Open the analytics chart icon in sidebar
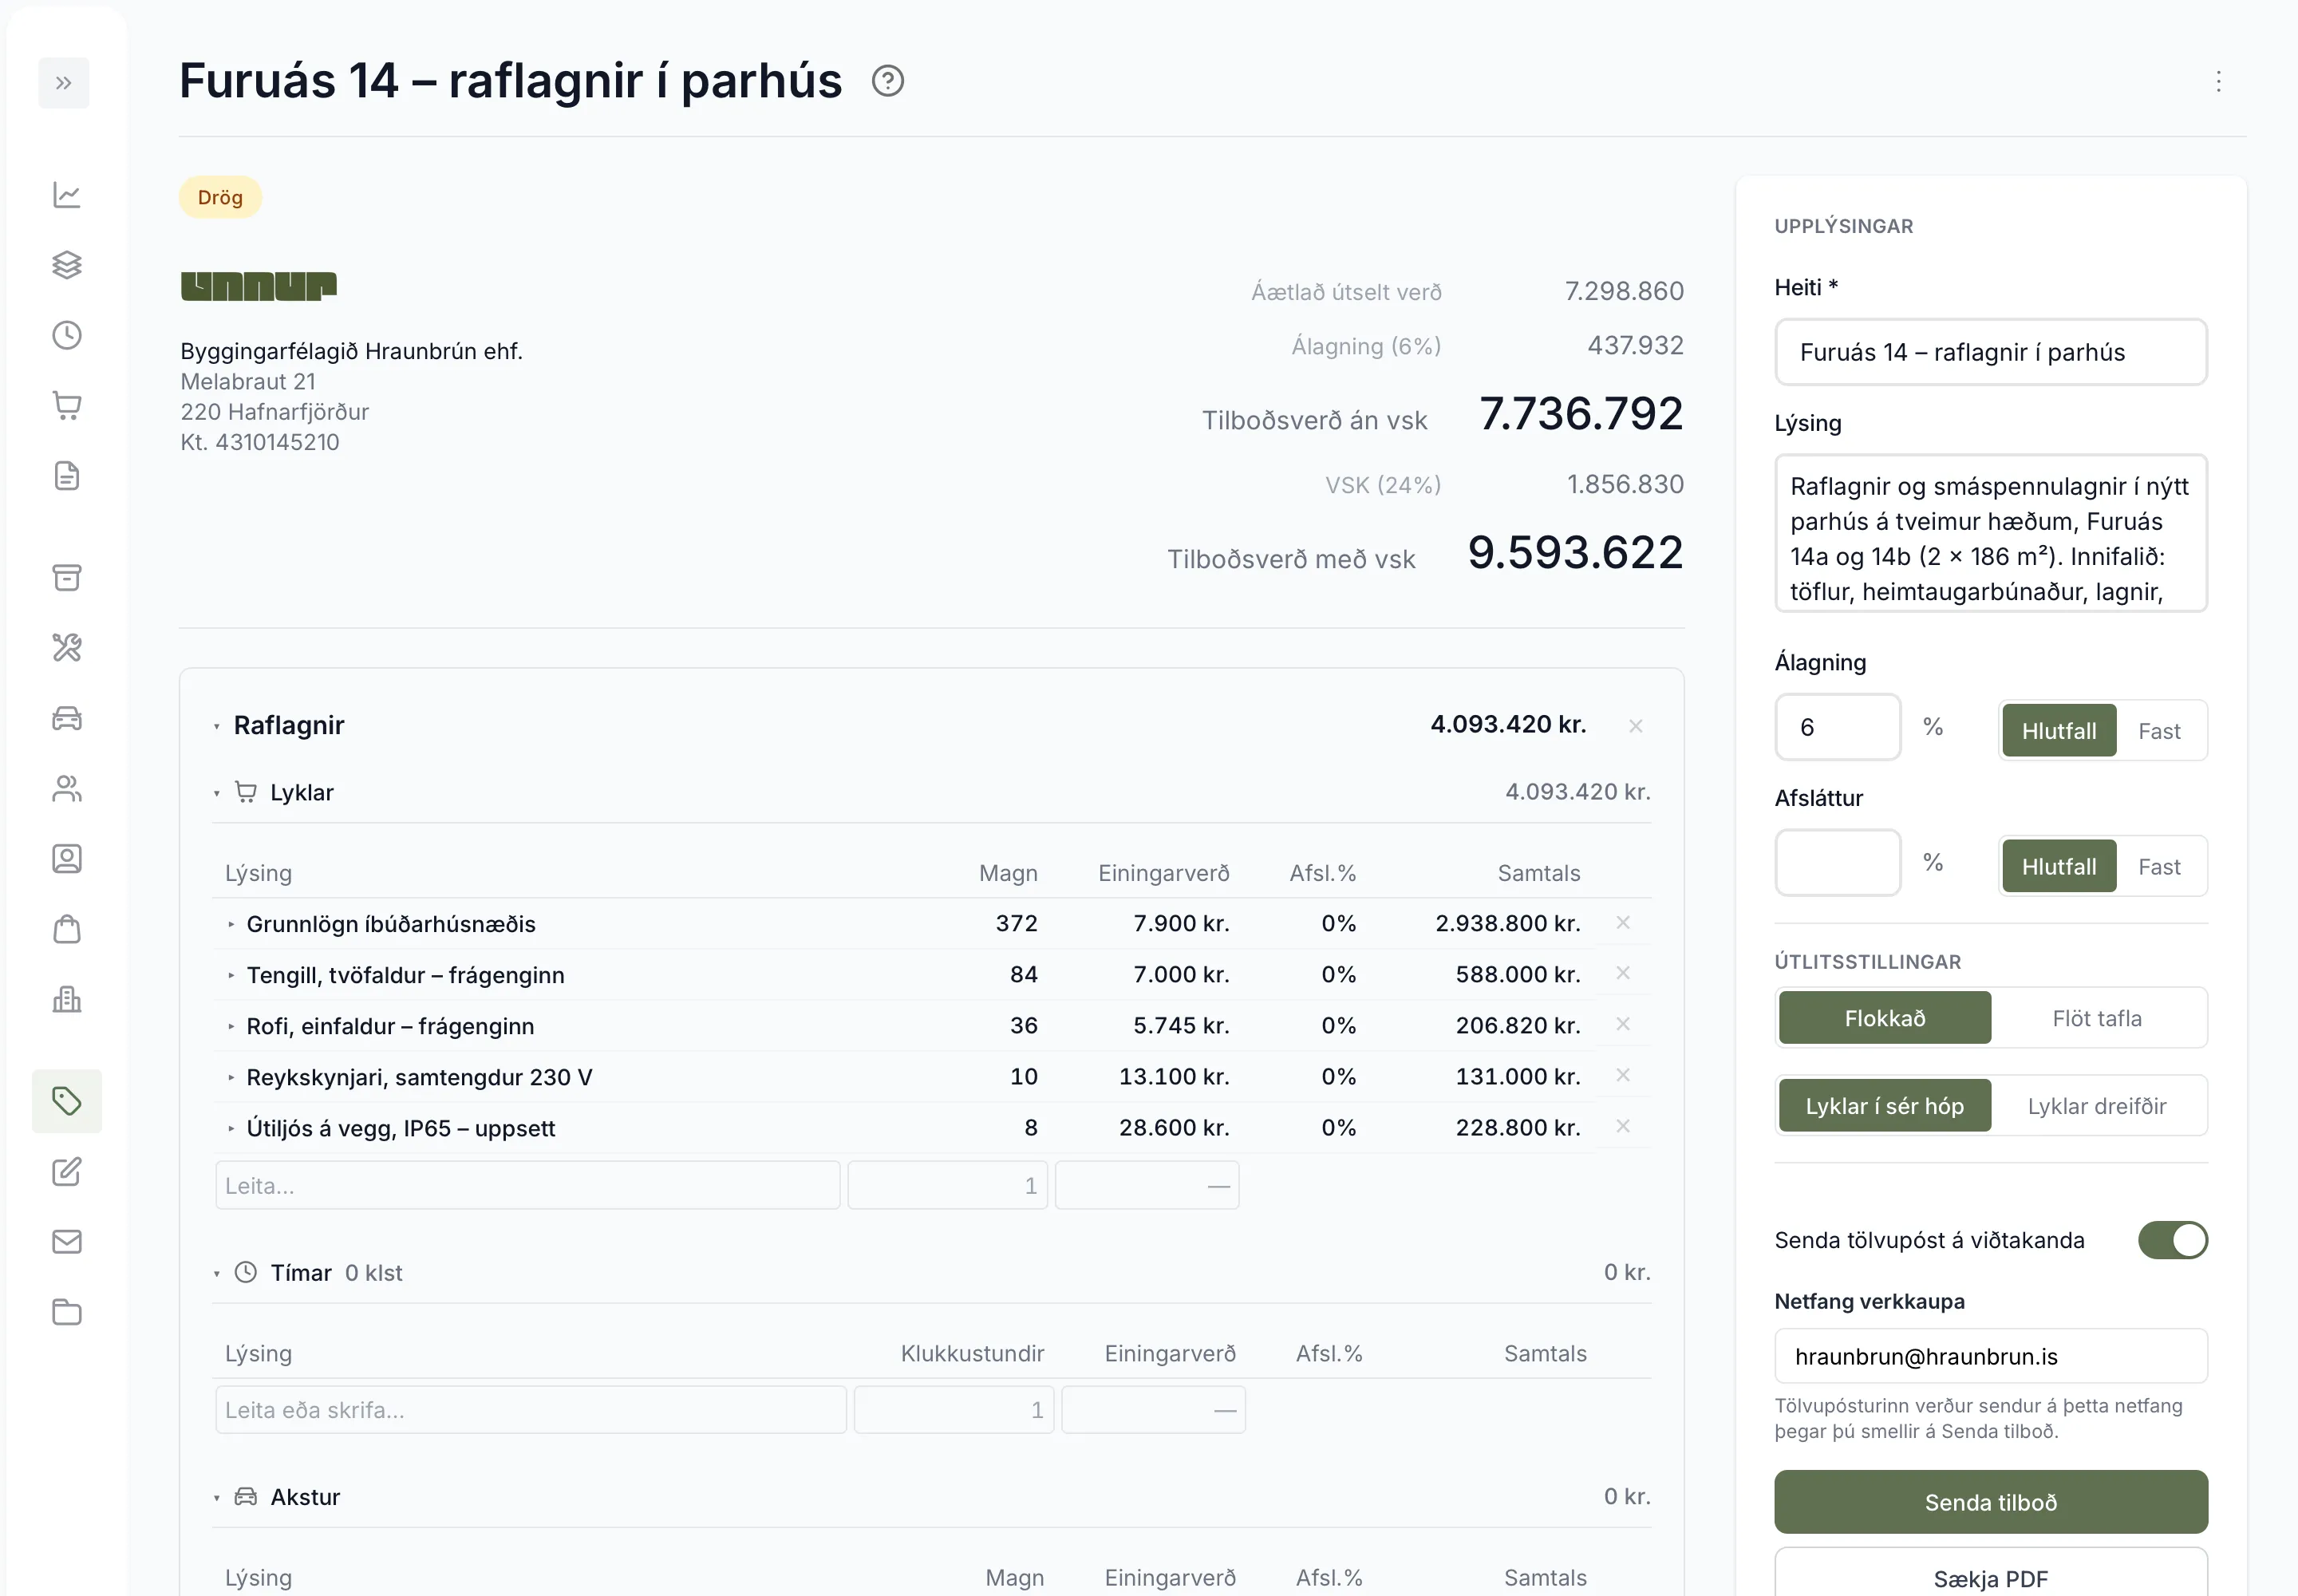 tap(67, 195)
